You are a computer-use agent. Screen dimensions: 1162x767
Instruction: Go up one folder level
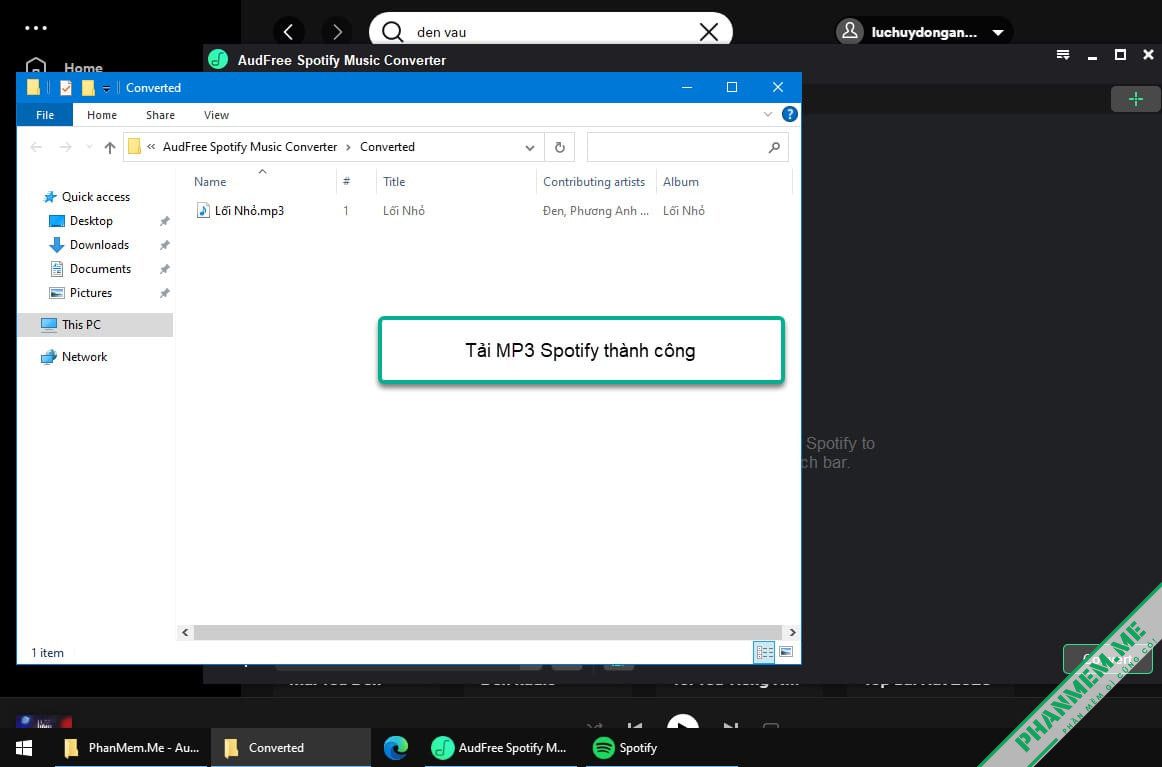[x=110, y=147]
